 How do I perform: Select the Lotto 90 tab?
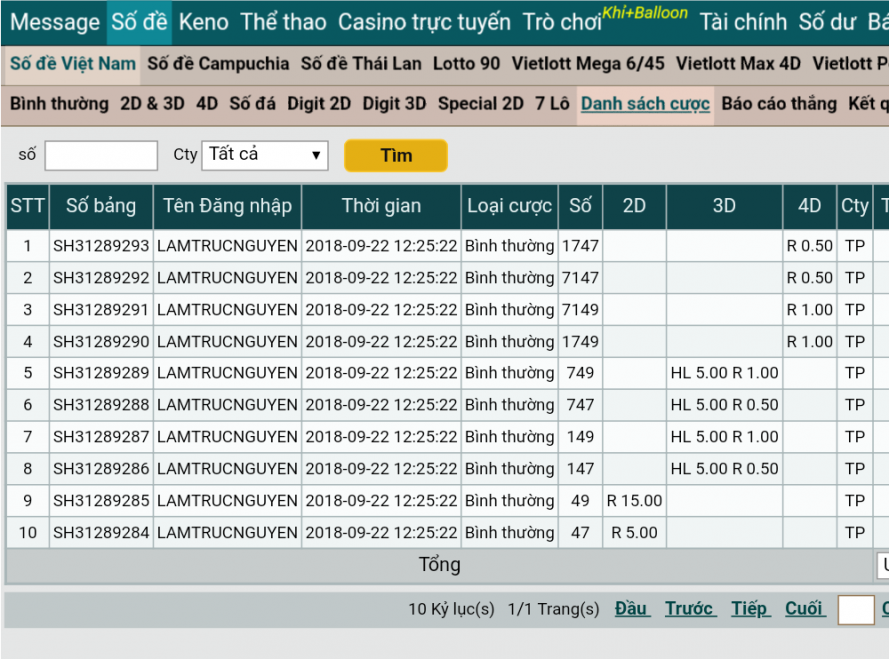[x=466, y=64]
